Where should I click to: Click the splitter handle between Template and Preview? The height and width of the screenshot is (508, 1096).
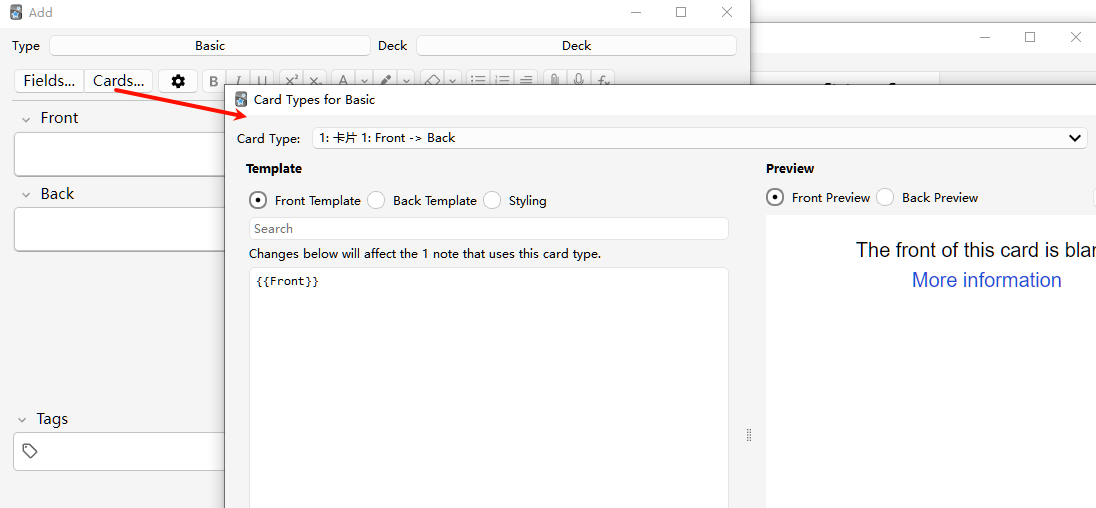point(749,435)
